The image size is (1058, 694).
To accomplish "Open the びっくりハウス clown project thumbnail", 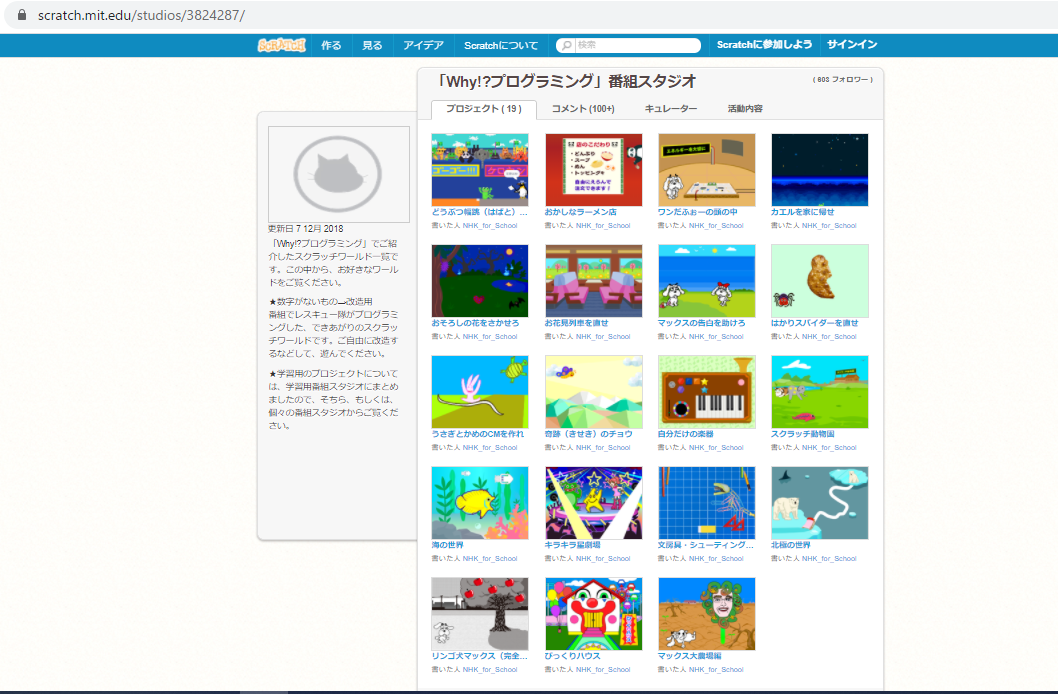I will point(593,614).
